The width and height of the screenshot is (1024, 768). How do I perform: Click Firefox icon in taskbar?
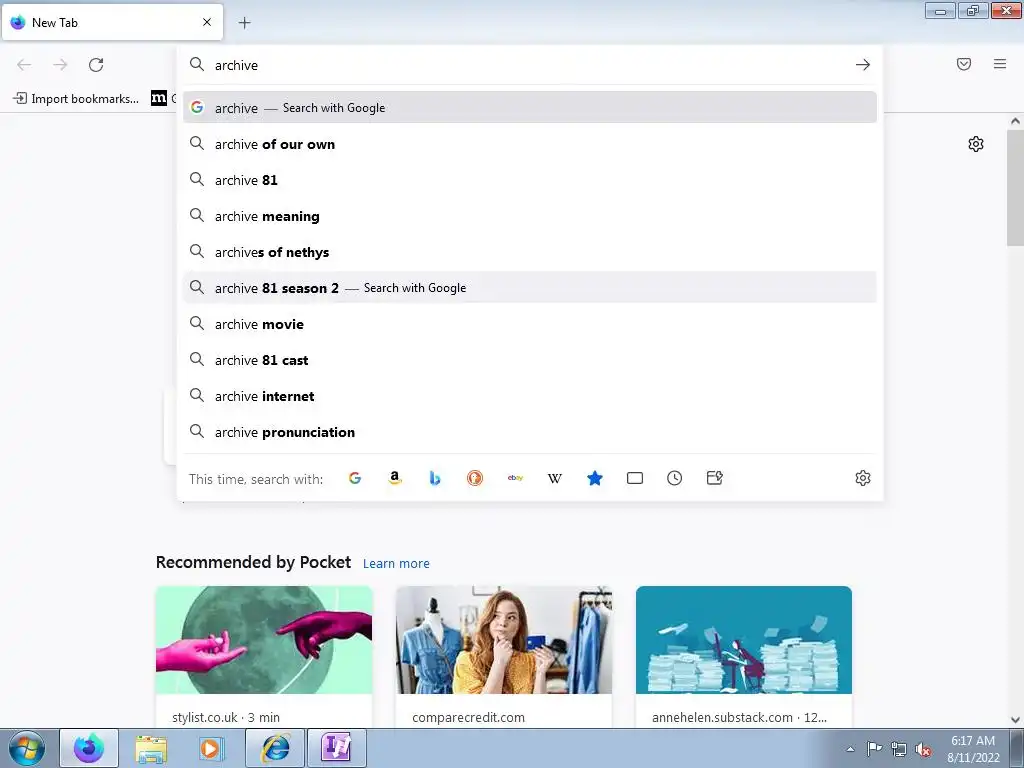tap(89, 748)
